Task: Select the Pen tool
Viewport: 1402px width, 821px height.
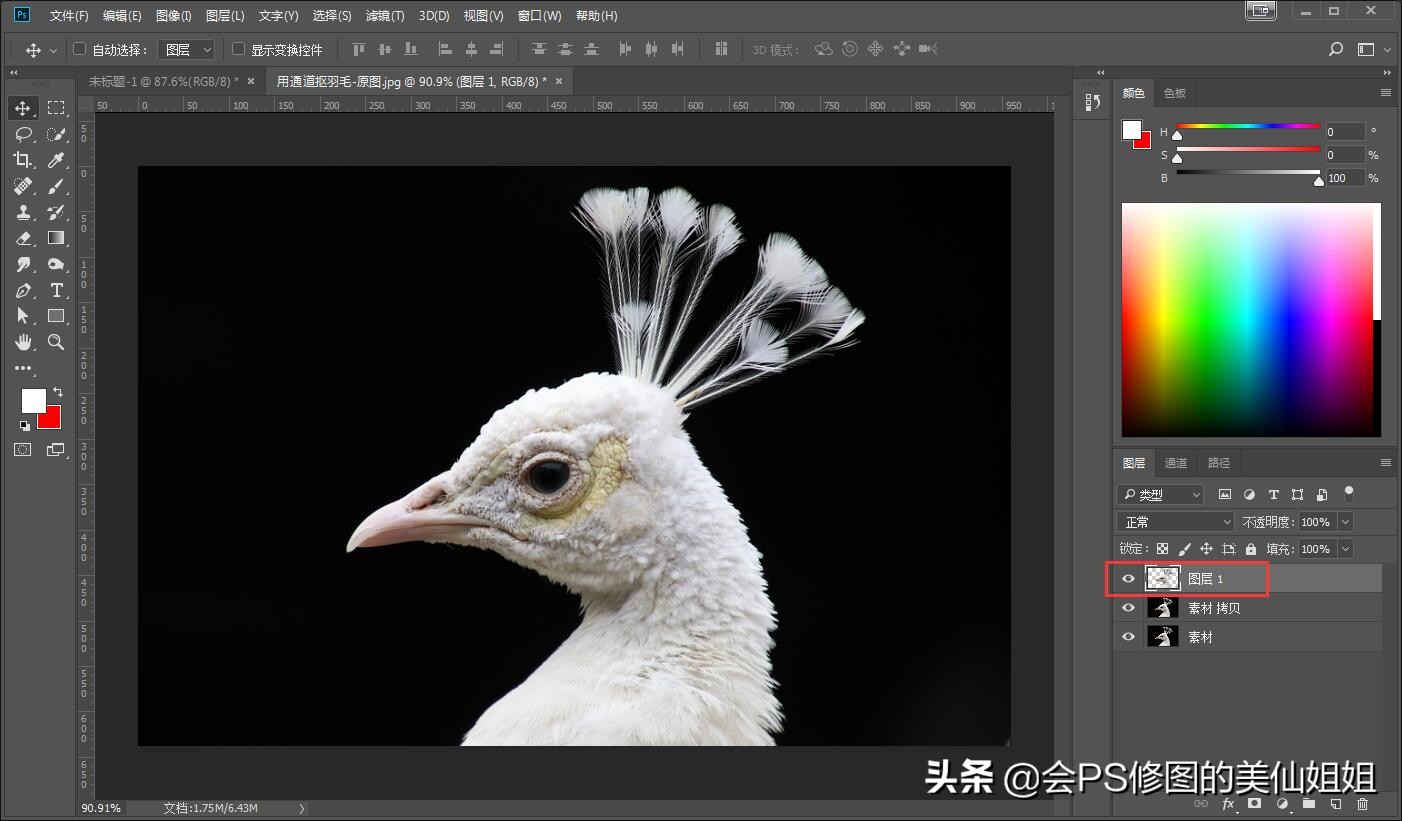Action: 23,290
